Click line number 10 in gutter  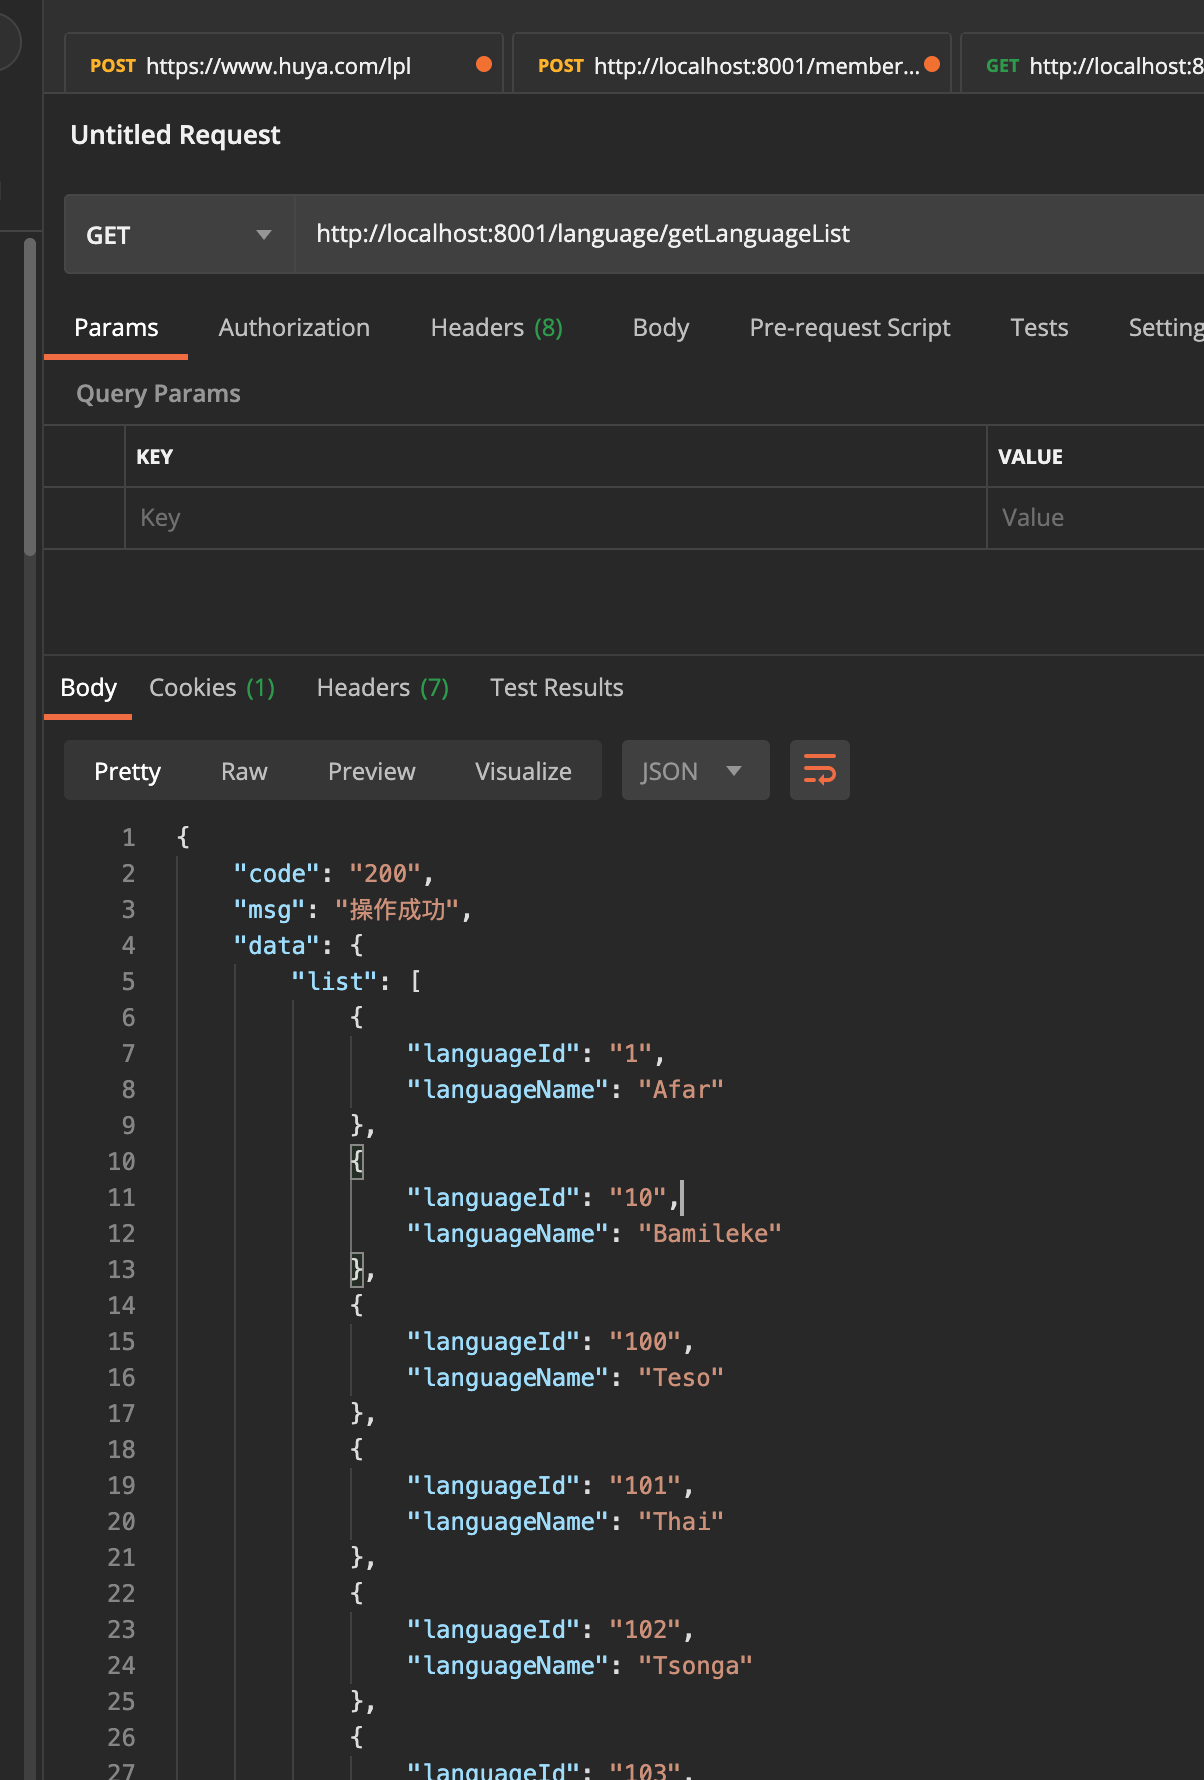[x=121, y=1162]
